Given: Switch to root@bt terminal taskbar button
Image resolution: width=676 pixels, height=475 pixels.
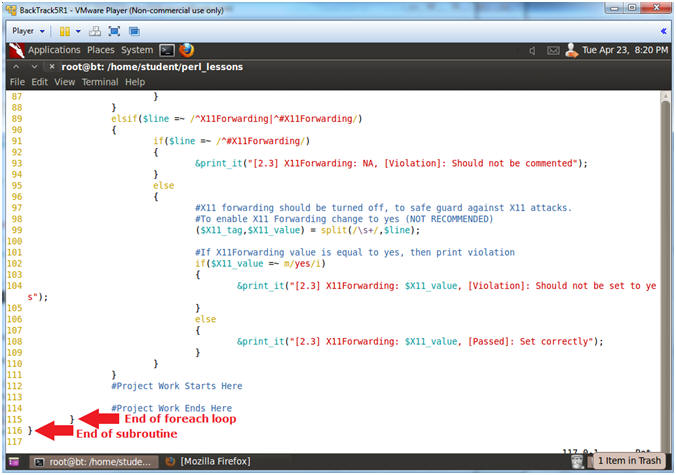Looking at the screenshot, I should [x=94, y=462].
